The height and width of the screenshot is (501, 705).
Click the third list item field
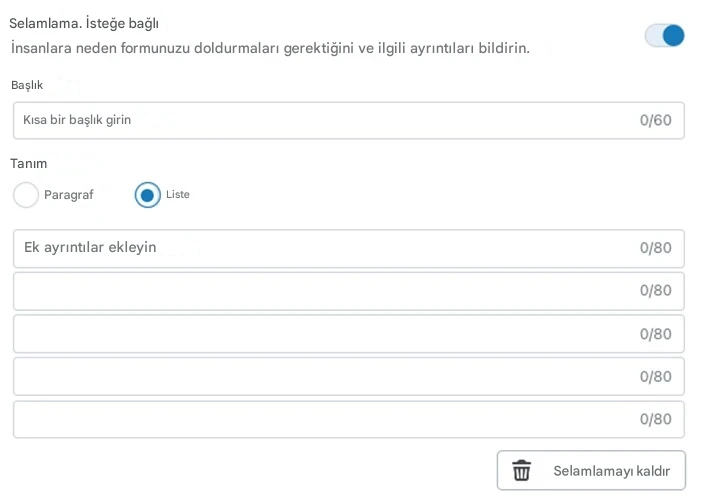tap(320, 334)
